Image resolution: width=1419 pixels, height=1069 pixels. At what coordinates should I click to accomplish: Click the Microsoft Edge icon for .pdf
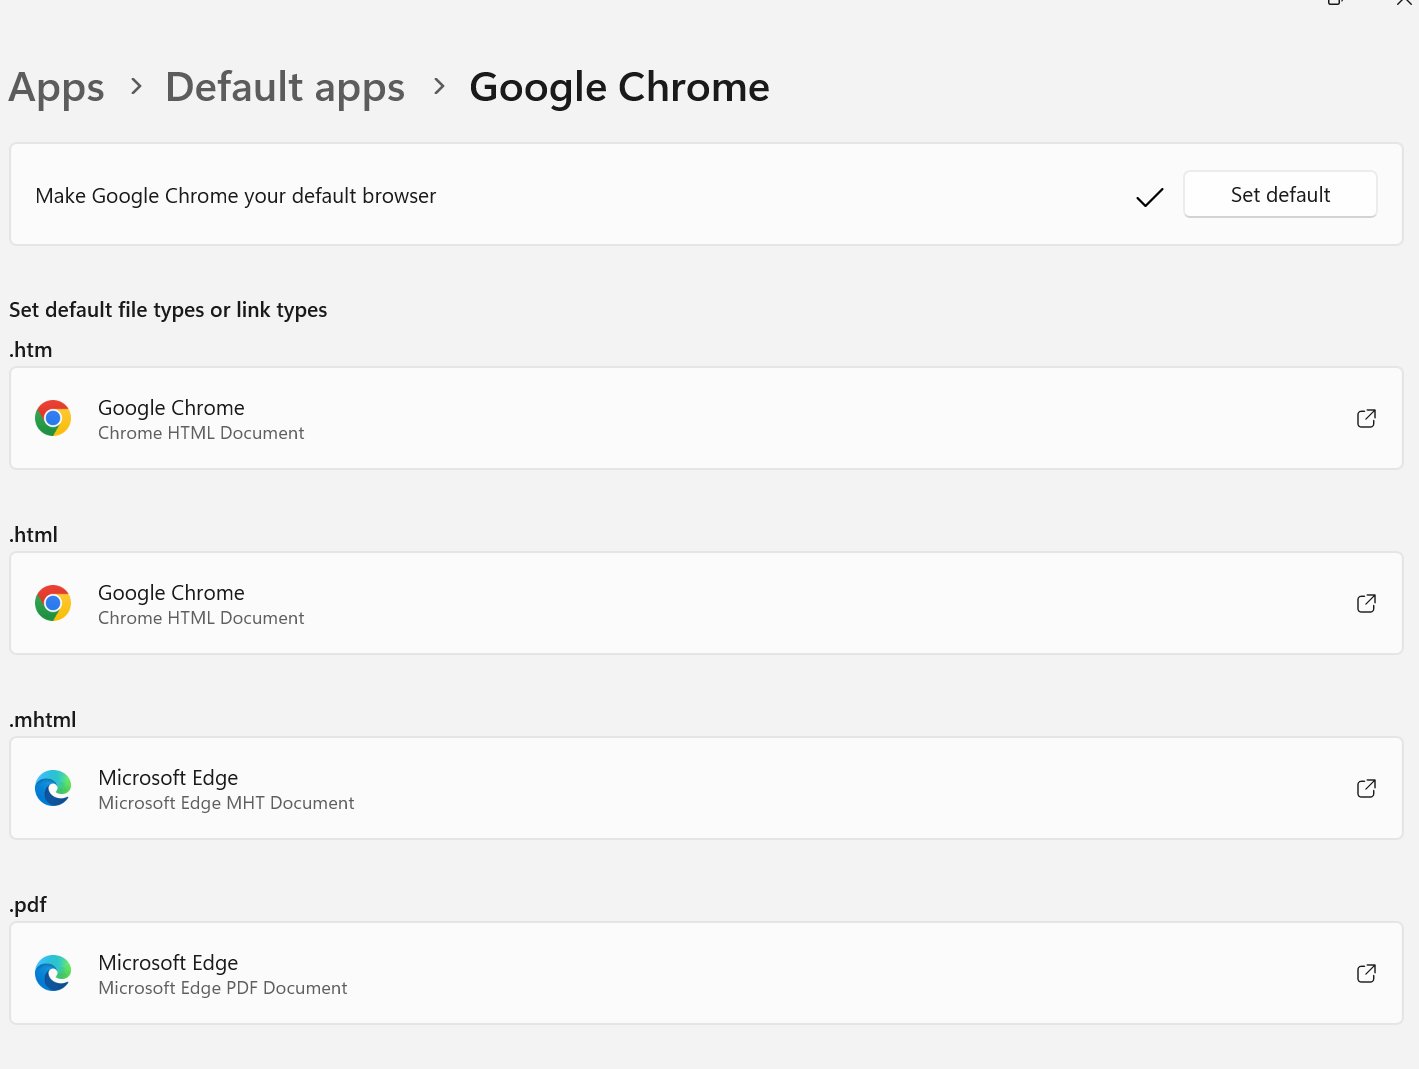coord(53,973)
